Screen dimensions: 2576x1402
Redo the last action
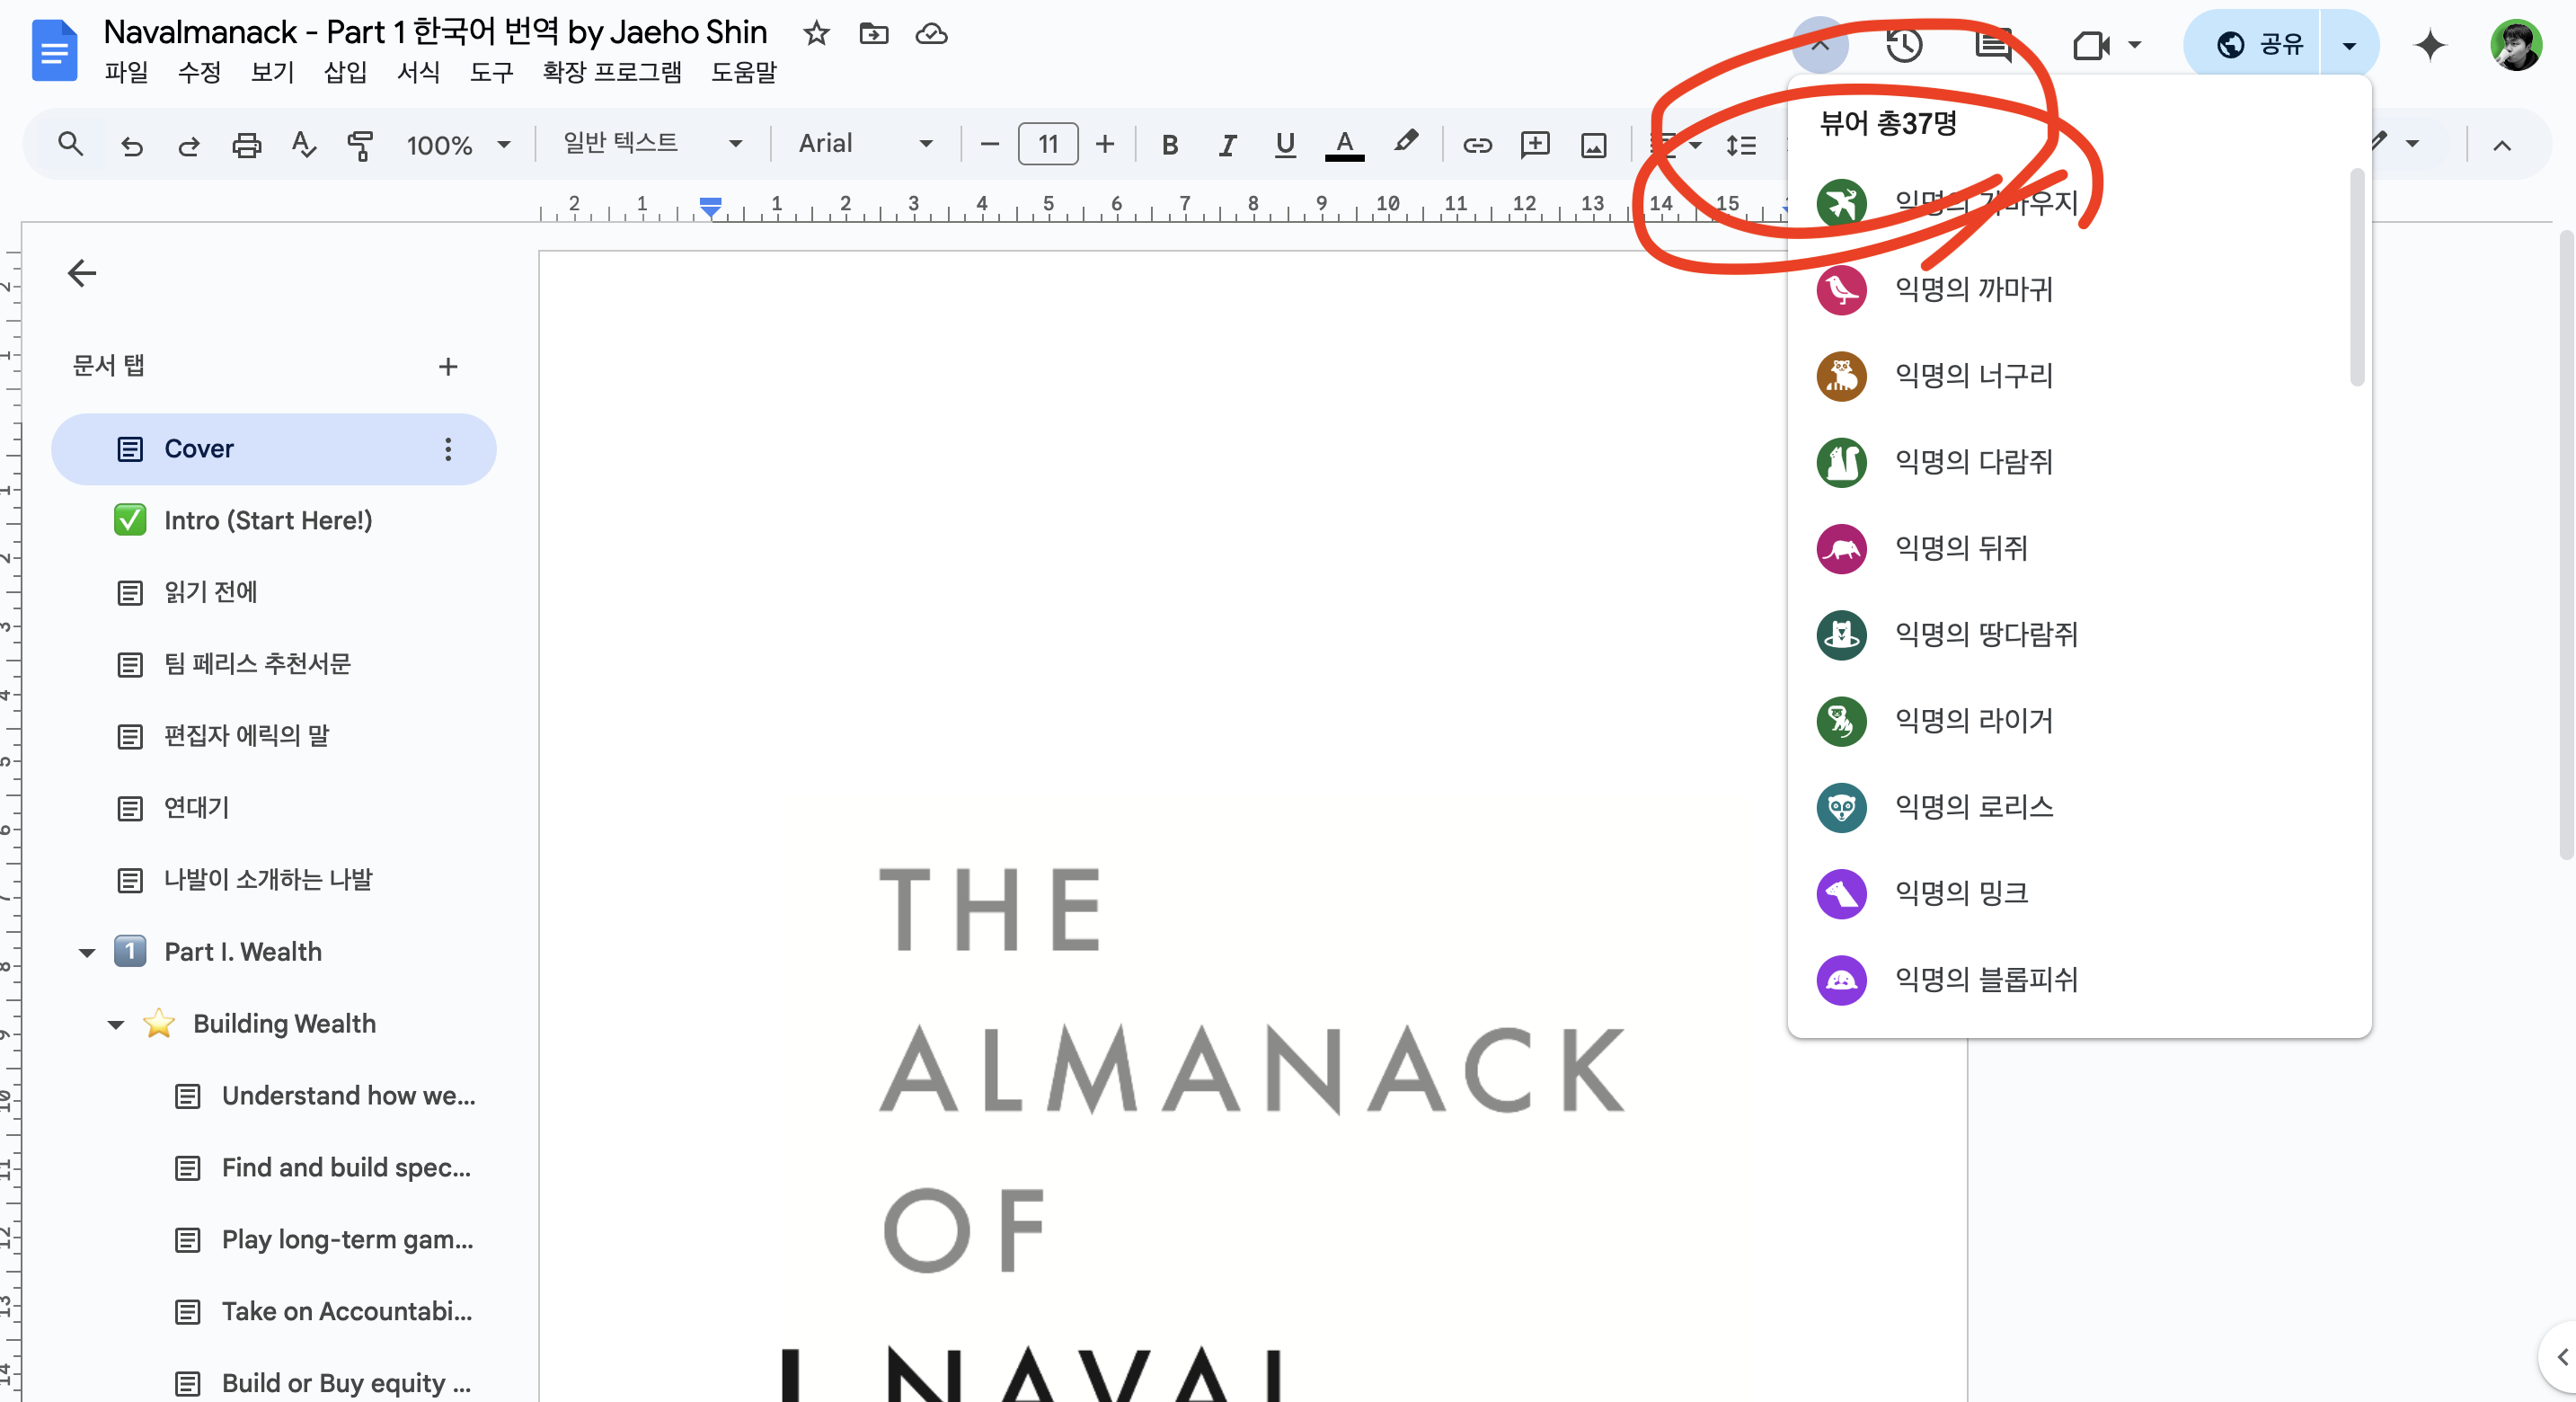(188, 146)
